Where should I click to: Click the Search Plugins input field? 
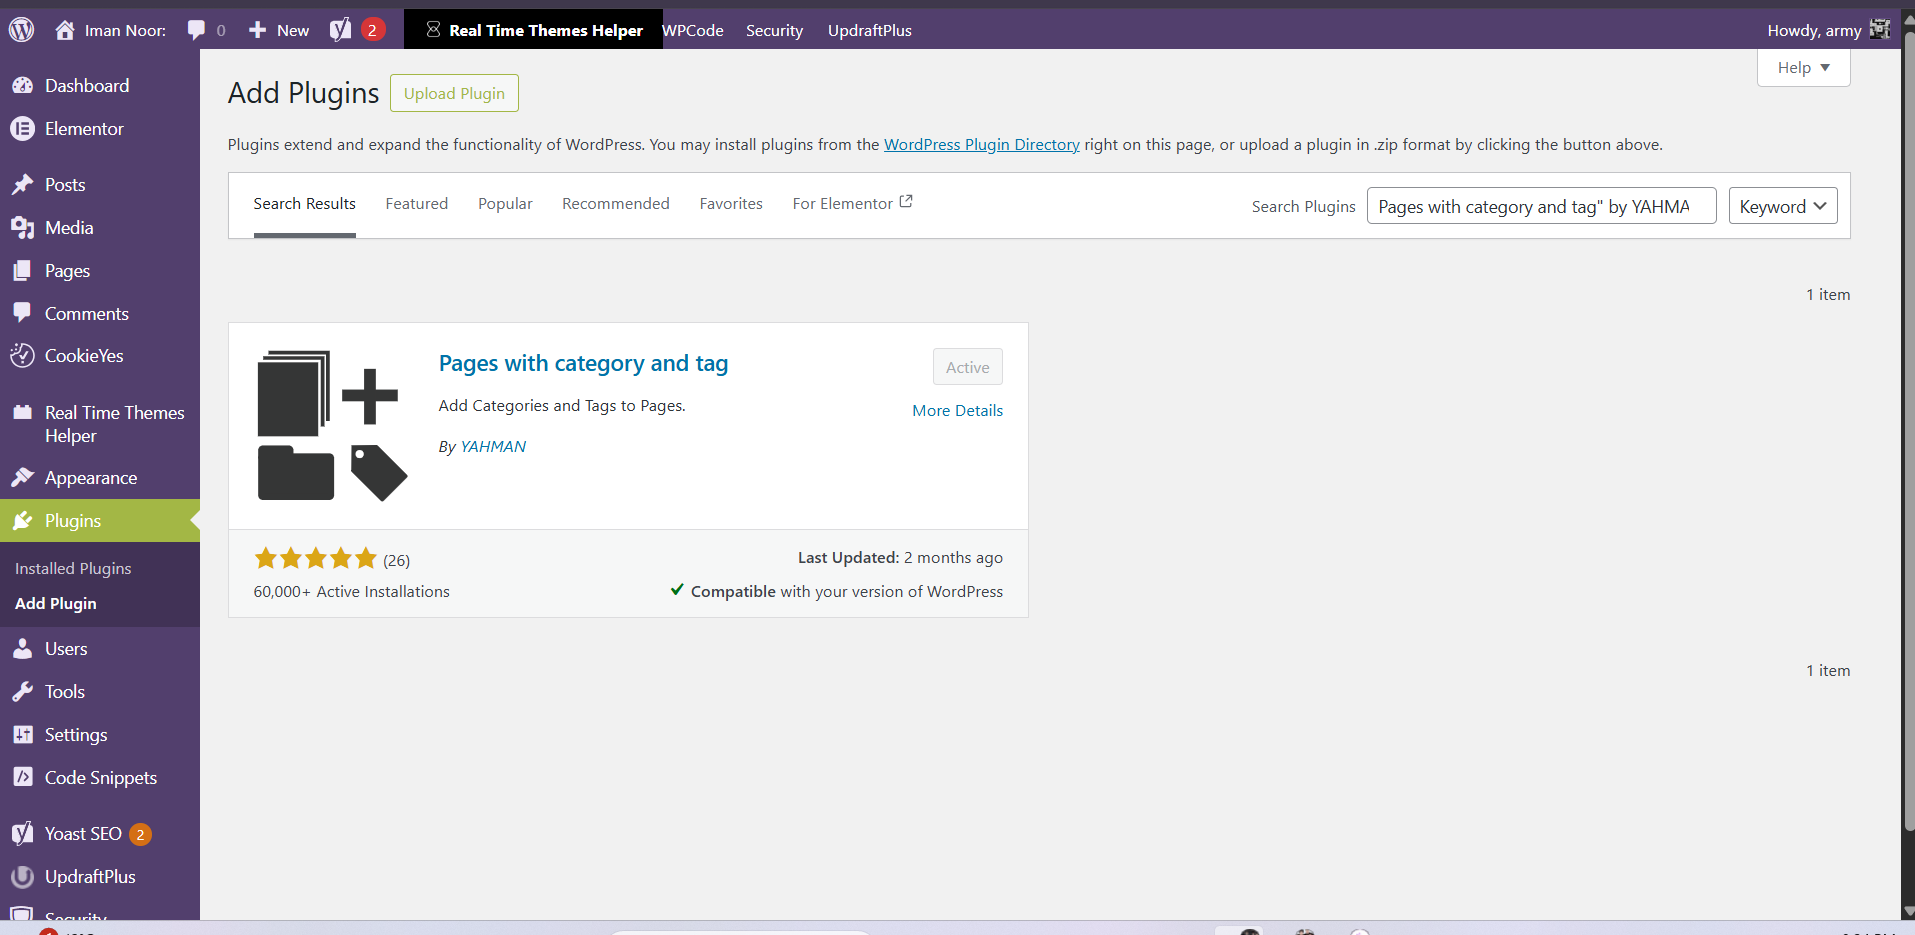coord(1542,206)
